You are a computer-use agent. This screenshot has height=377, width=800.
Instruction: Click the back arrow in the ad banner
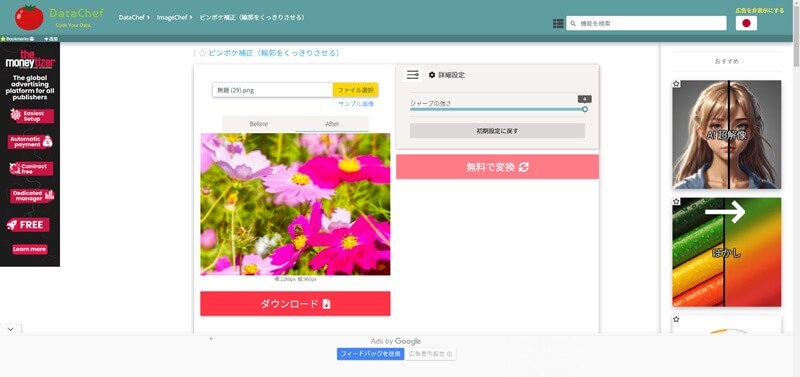click(x=212, y=338)
